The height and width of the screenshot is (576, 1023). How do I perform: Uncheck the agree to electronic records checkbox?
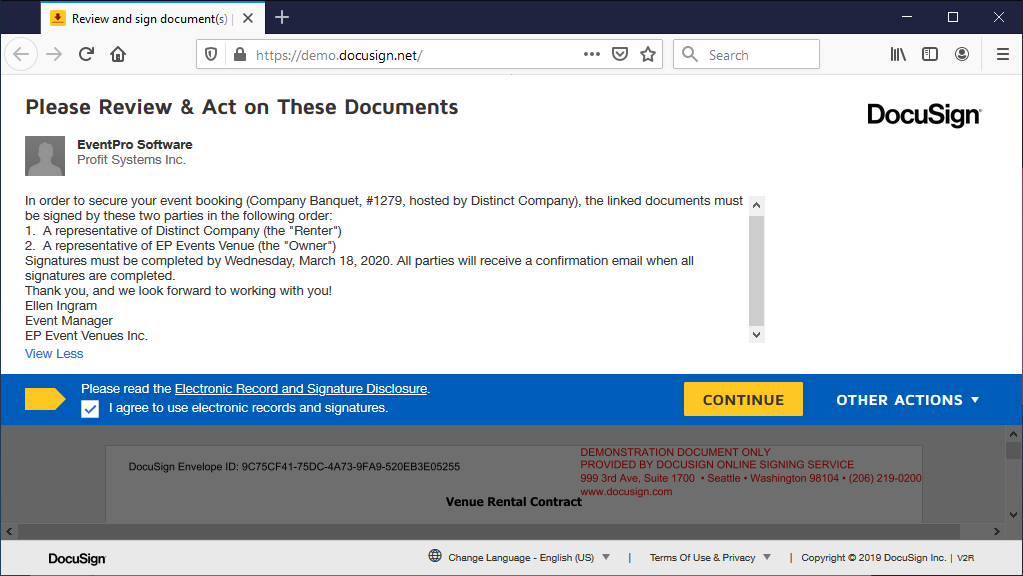tap(90, 409)
